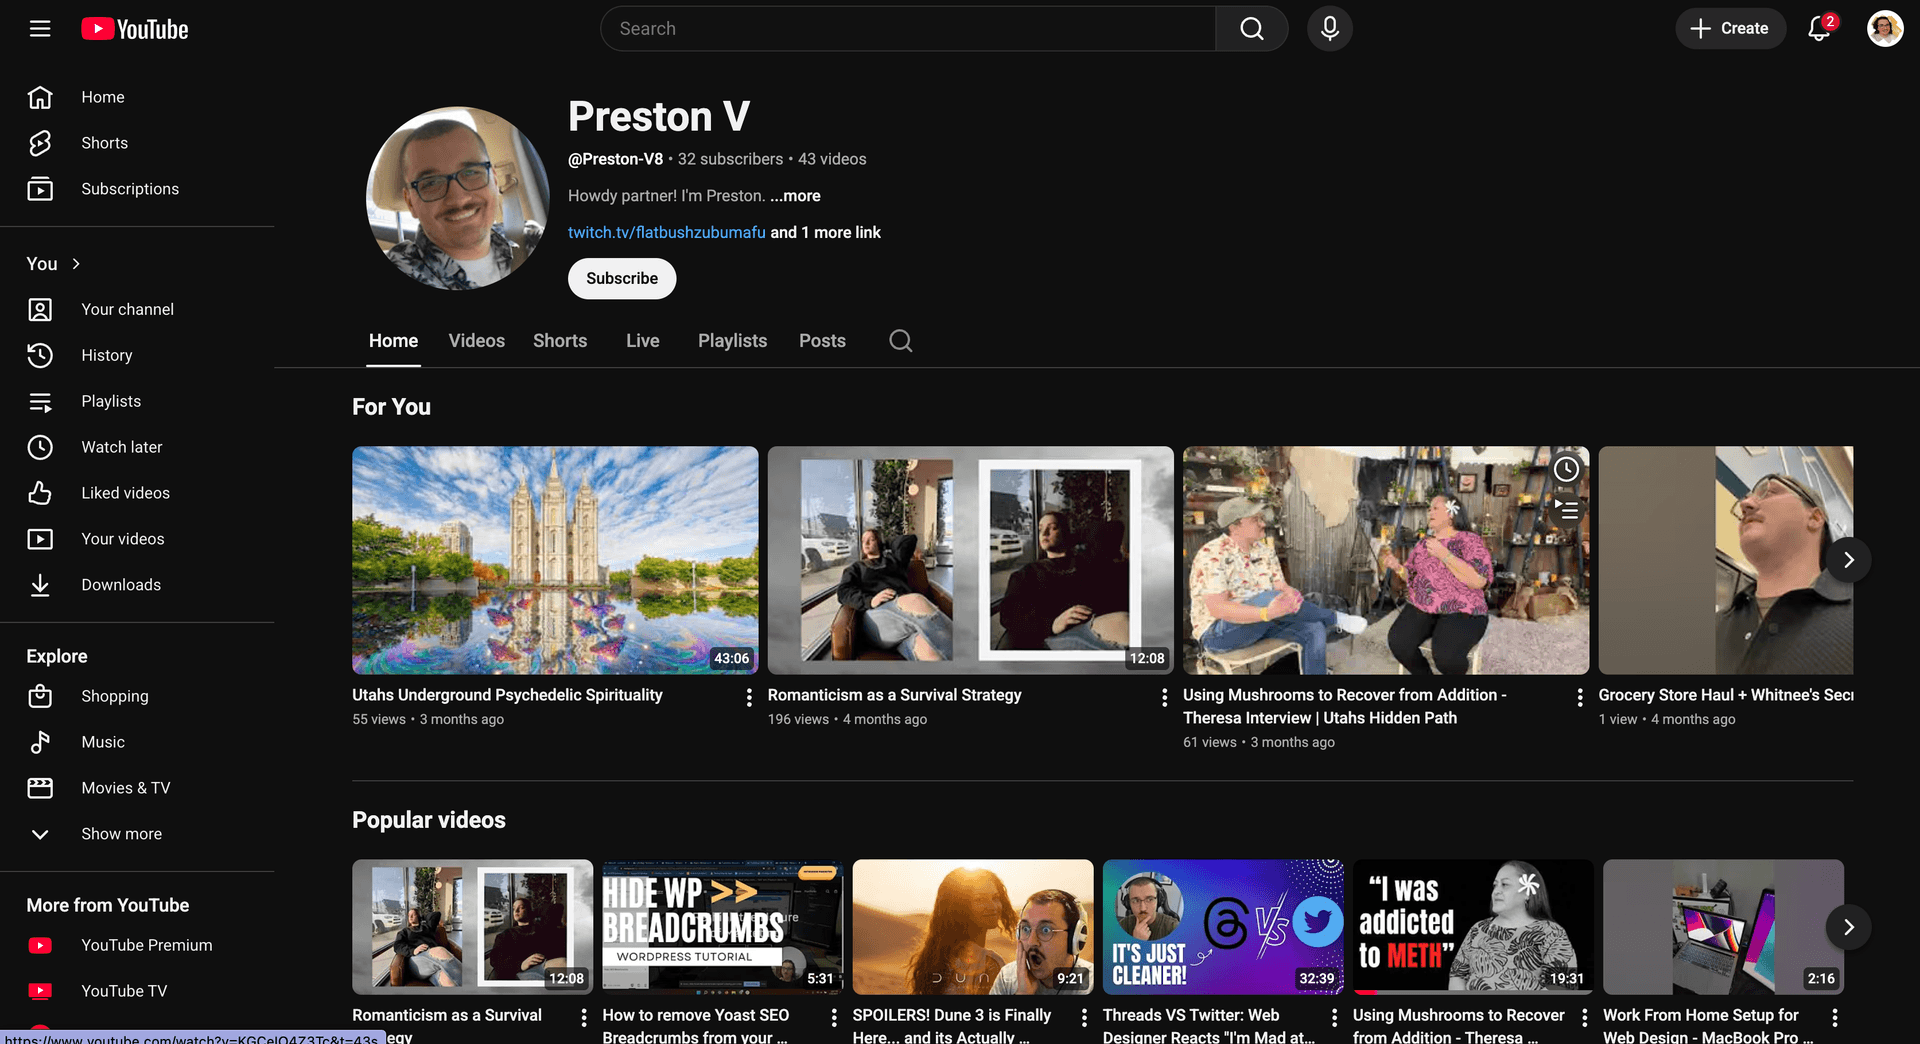Image resolution: width=1920 pixels, height=1044 pixels.
Task: Add mushrooms interview to Watch later
Action: 1566,469
